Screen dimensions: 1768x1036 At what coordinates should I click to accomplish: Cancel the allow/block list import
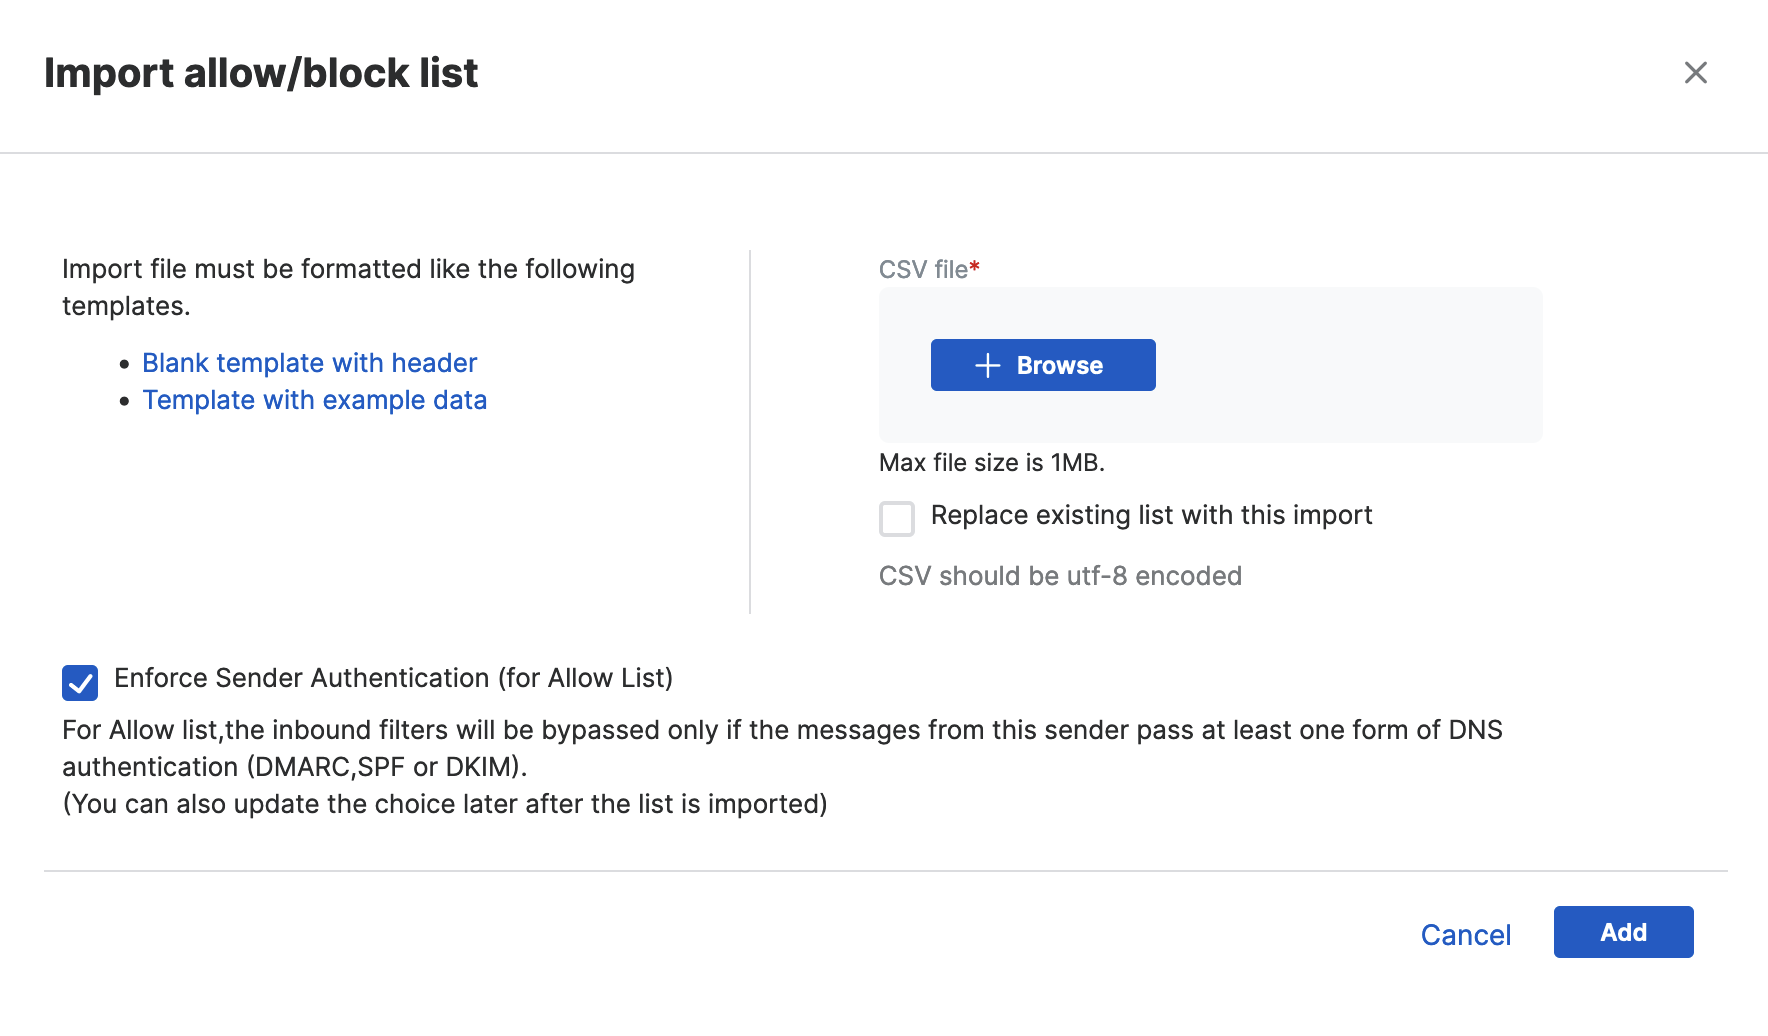coord(1465,935)
